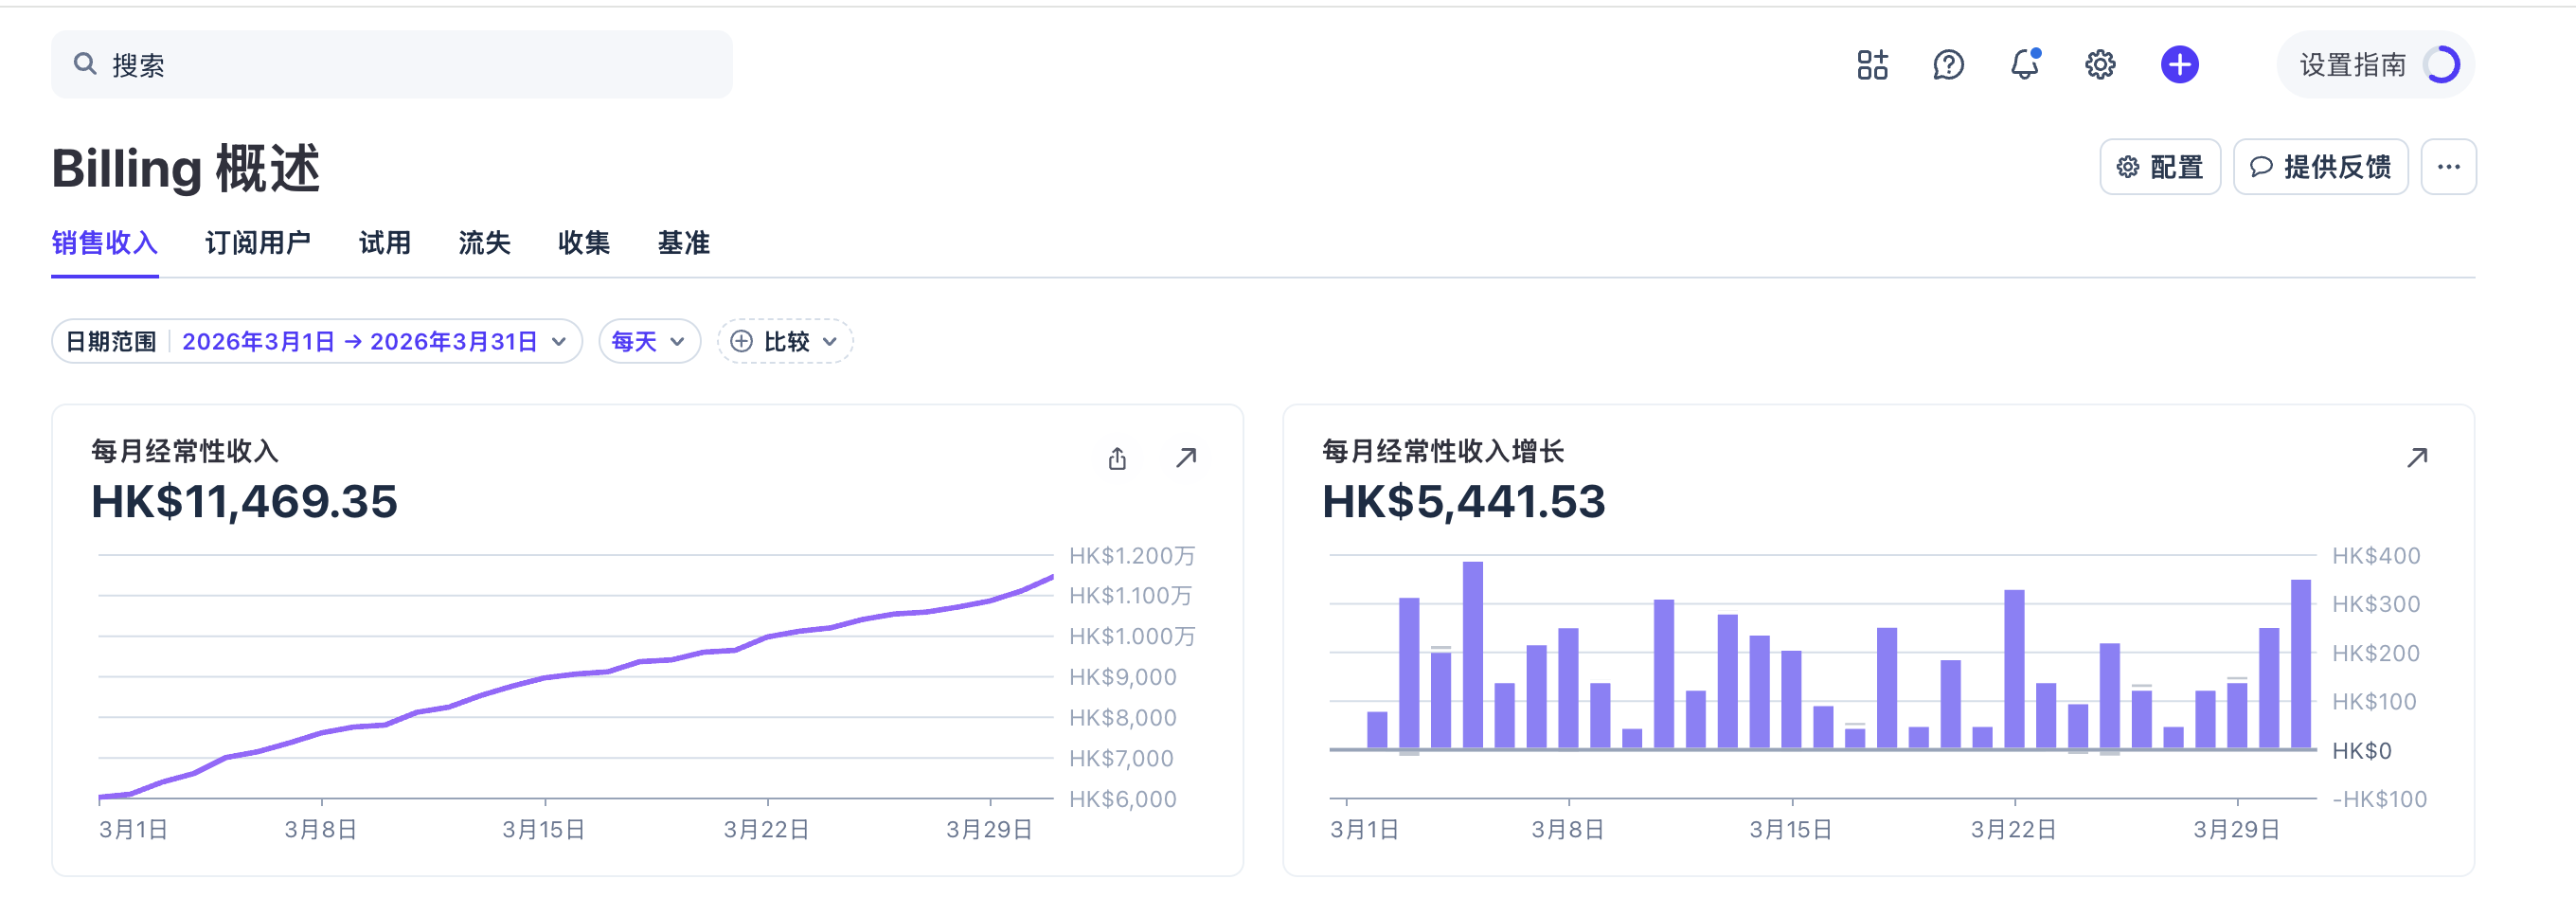Viewport: 2576px width, 915px height.
Task: Open the settings gear icon
Action: click(2100, 65)
